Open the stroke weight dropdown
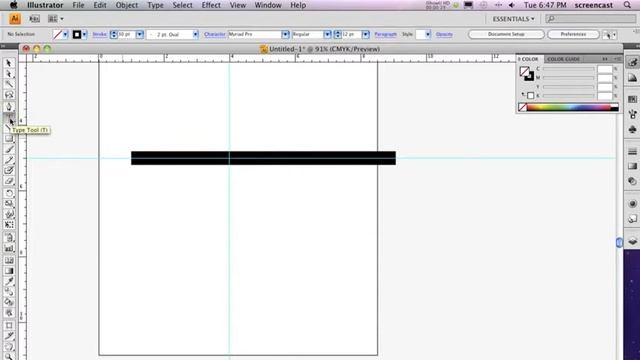 point(140,35)
